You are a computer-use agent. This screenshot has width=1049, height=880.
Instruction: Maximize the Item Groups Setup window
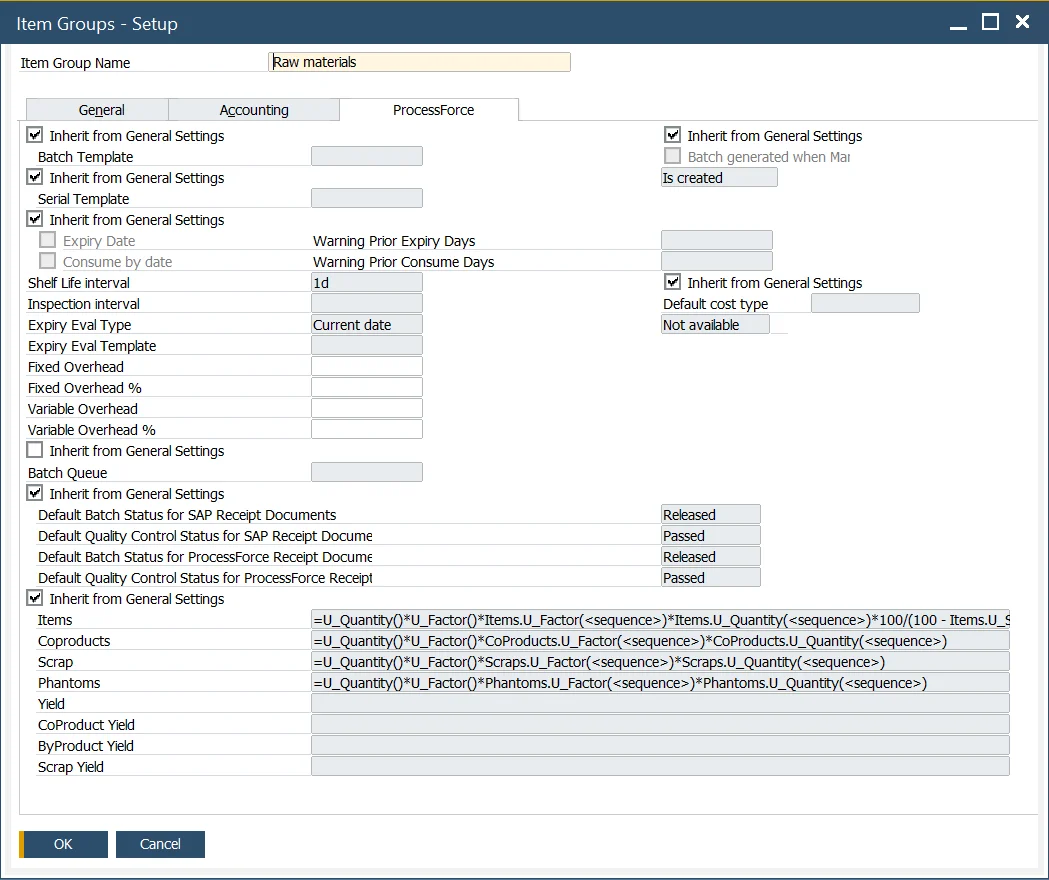pos(990,22)
